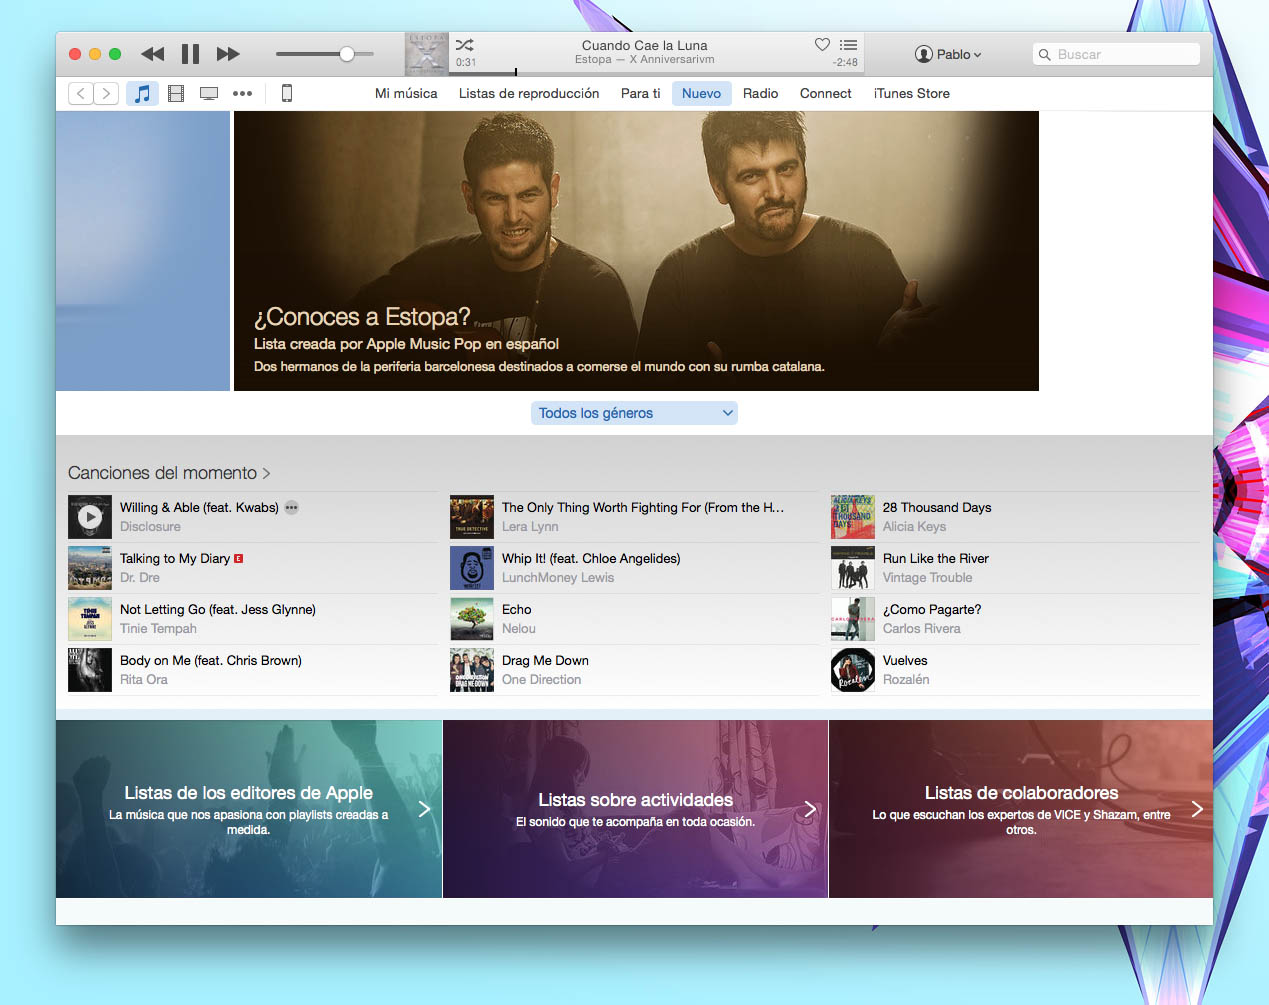The width and height of the screenshot is (1269, 1005).
Task: Show more media types with the ellipsis
Action: [242, 93]
